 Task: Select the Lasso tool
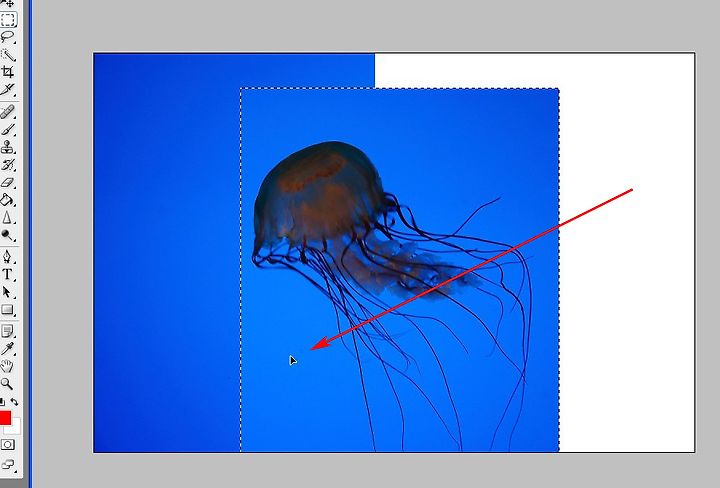tap(8, 37)
